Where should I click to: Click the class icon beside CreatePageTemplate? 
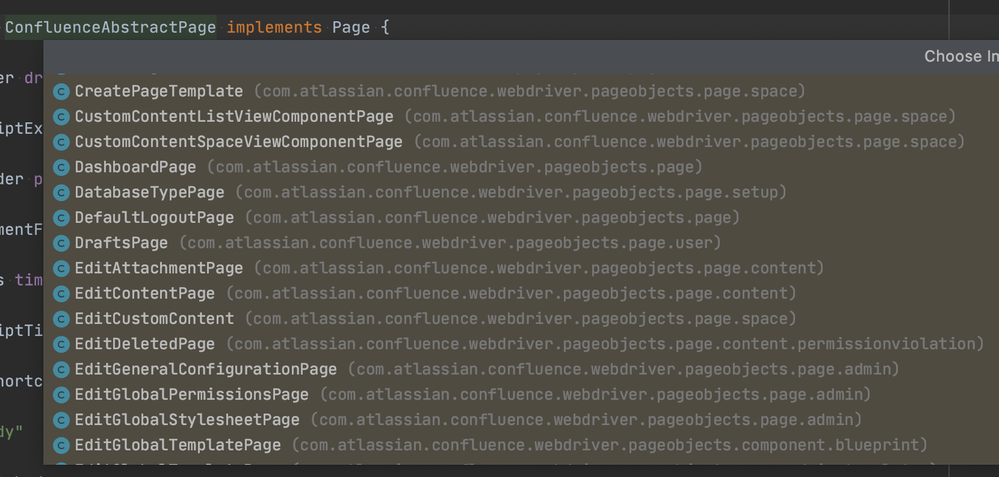coord(61,92)
